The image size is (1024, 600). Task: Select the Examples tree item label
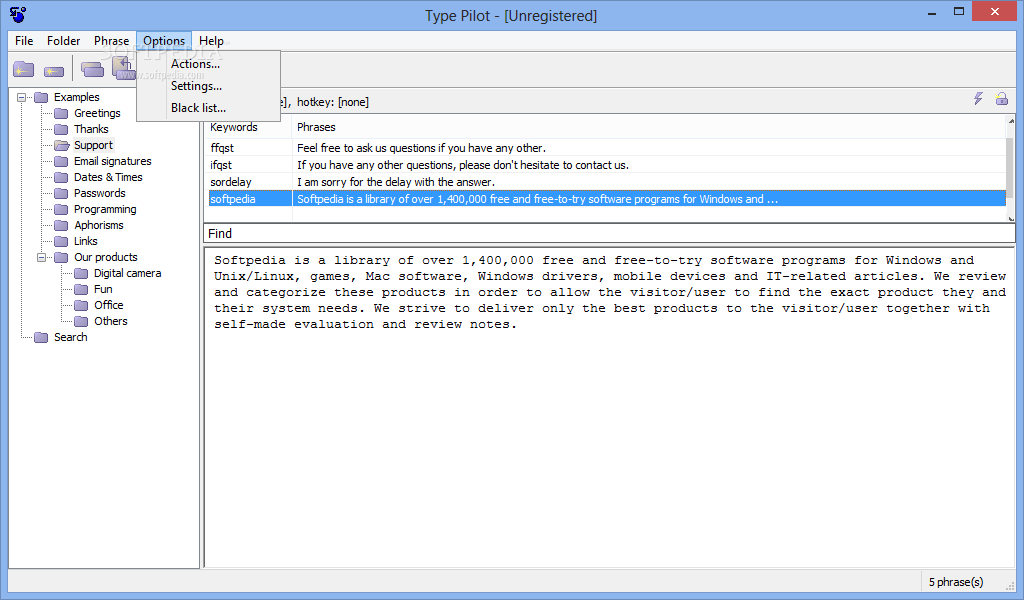tap(76, 97)
